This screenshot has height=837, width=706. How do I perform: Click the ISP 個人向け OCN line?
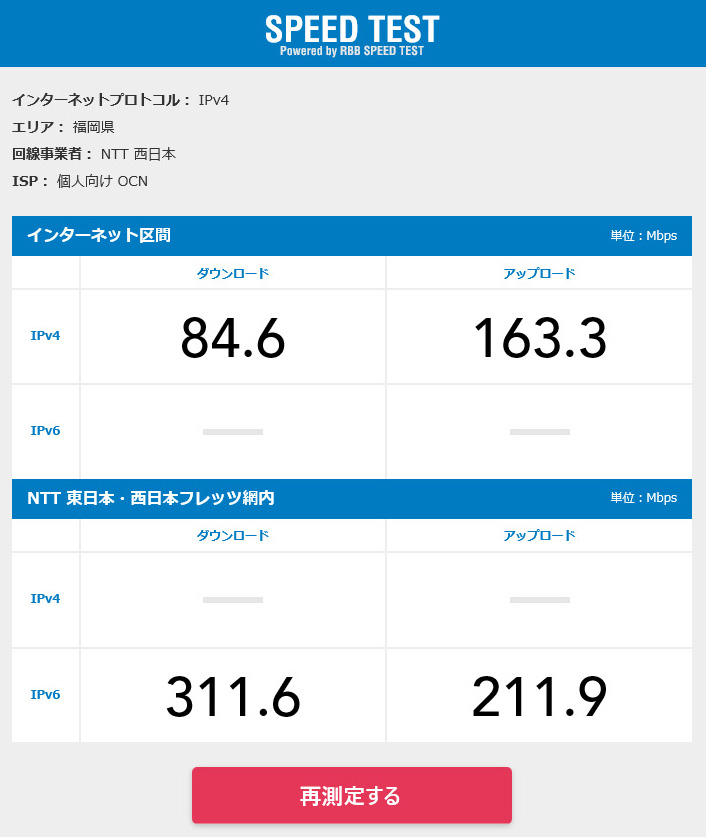click(x=80, y=181)
